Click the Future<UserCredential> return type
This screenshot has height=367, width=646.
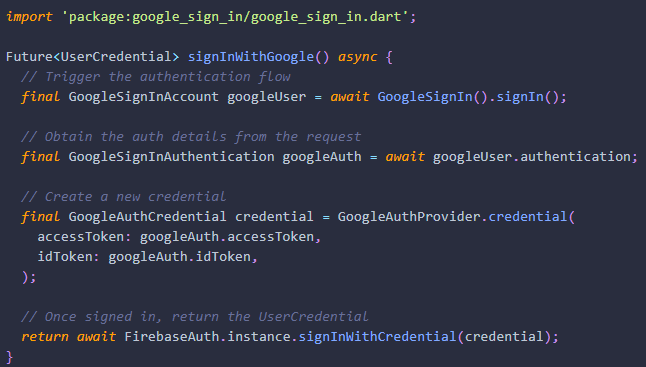coord(93,56)
